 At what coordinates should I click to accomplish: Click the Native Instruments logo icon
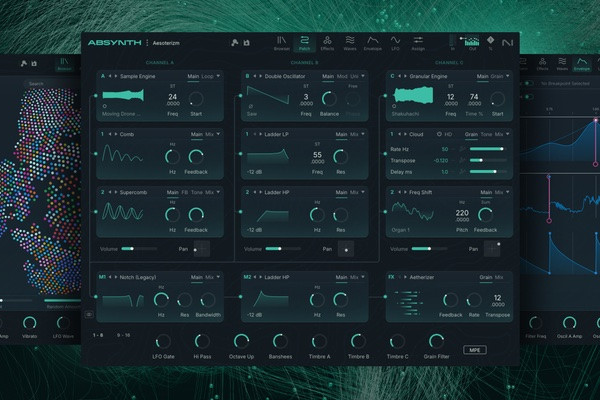tap(507, 42)
